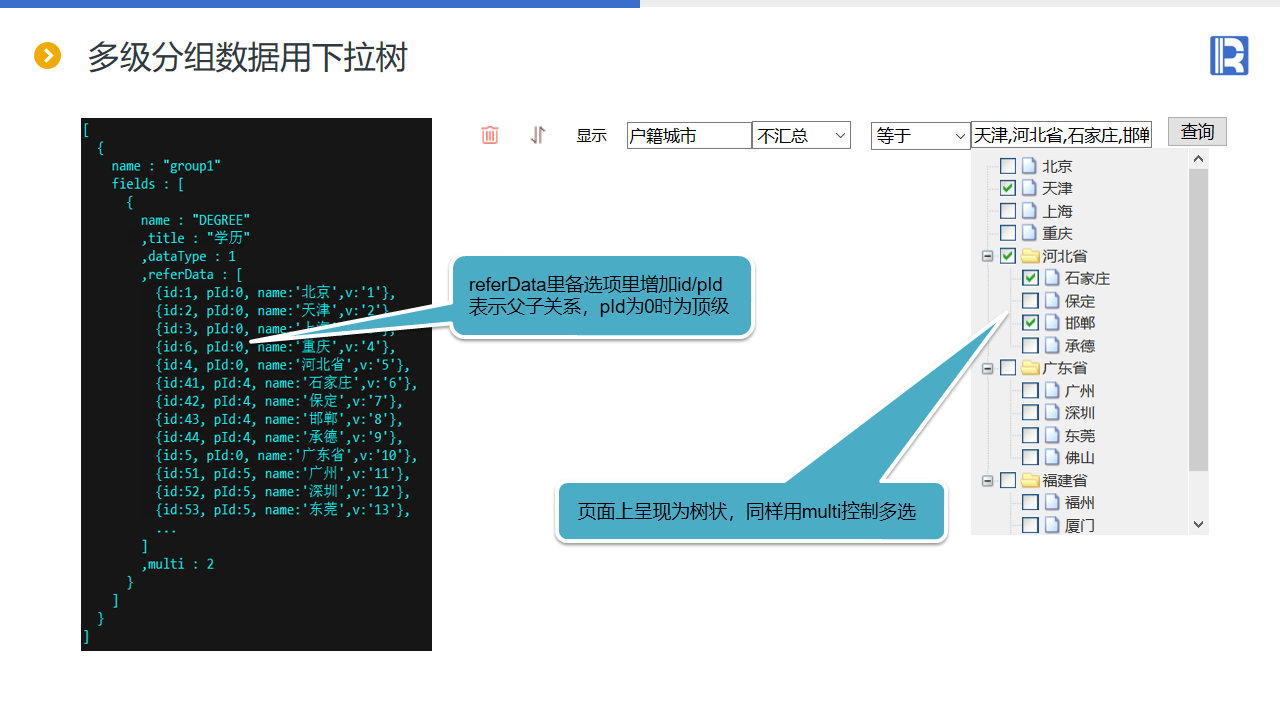Viewport: 1280px width, 720px height.
Task: Focus the 户籍城市 field input
Action: [x=689, y=135]
